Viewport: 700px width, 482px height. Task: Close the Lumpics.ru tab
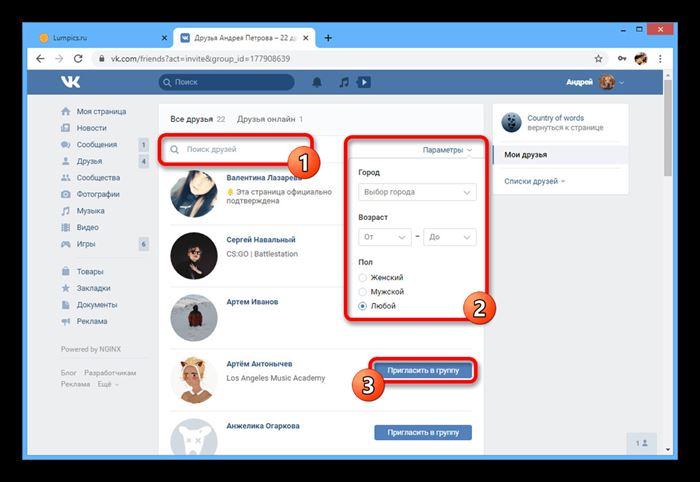pos(164,38)
